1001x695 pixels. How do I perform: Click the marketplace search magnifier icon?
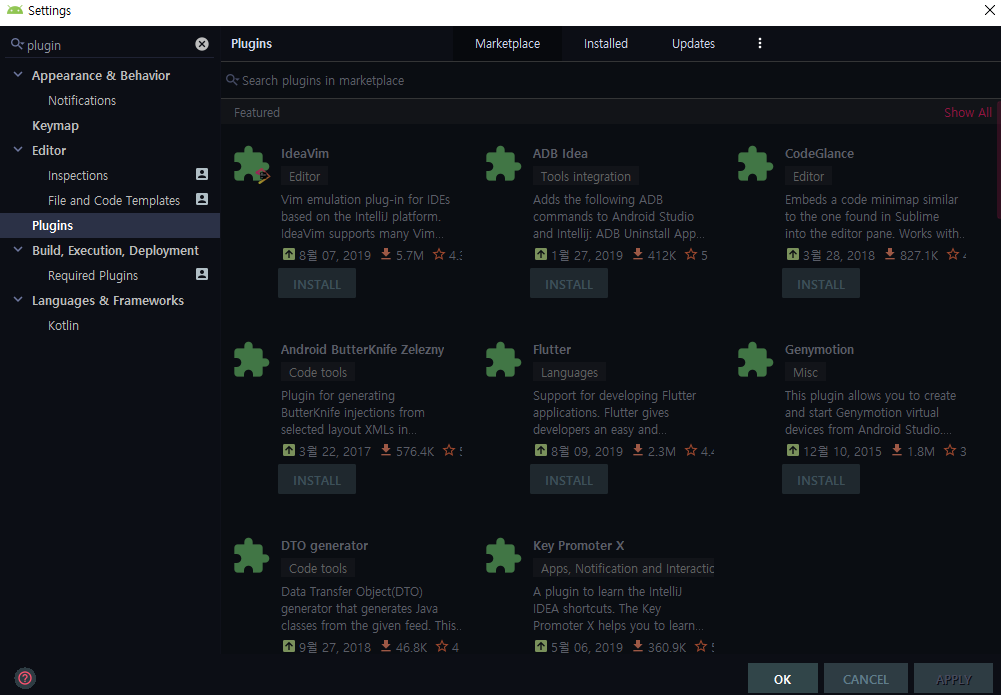(x=232, y=80)
